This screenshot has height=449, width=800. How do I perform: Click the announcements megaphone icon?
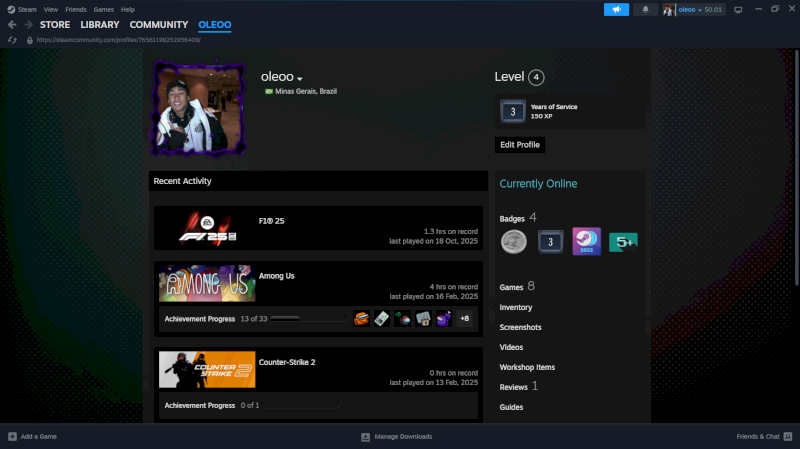point(616,9)
